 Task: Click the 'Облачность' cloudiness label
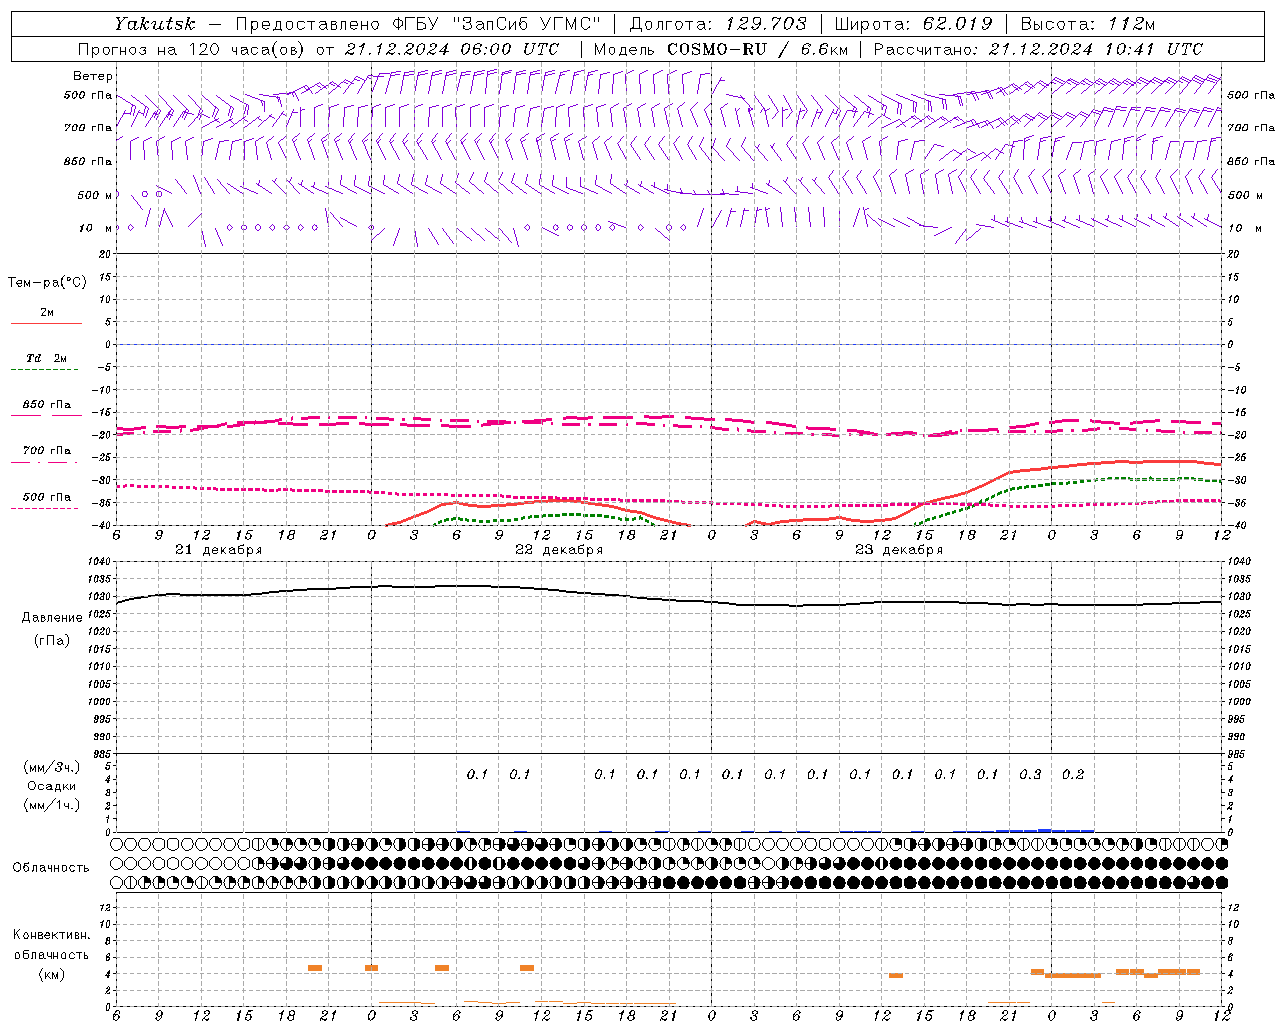coord(51,868)
